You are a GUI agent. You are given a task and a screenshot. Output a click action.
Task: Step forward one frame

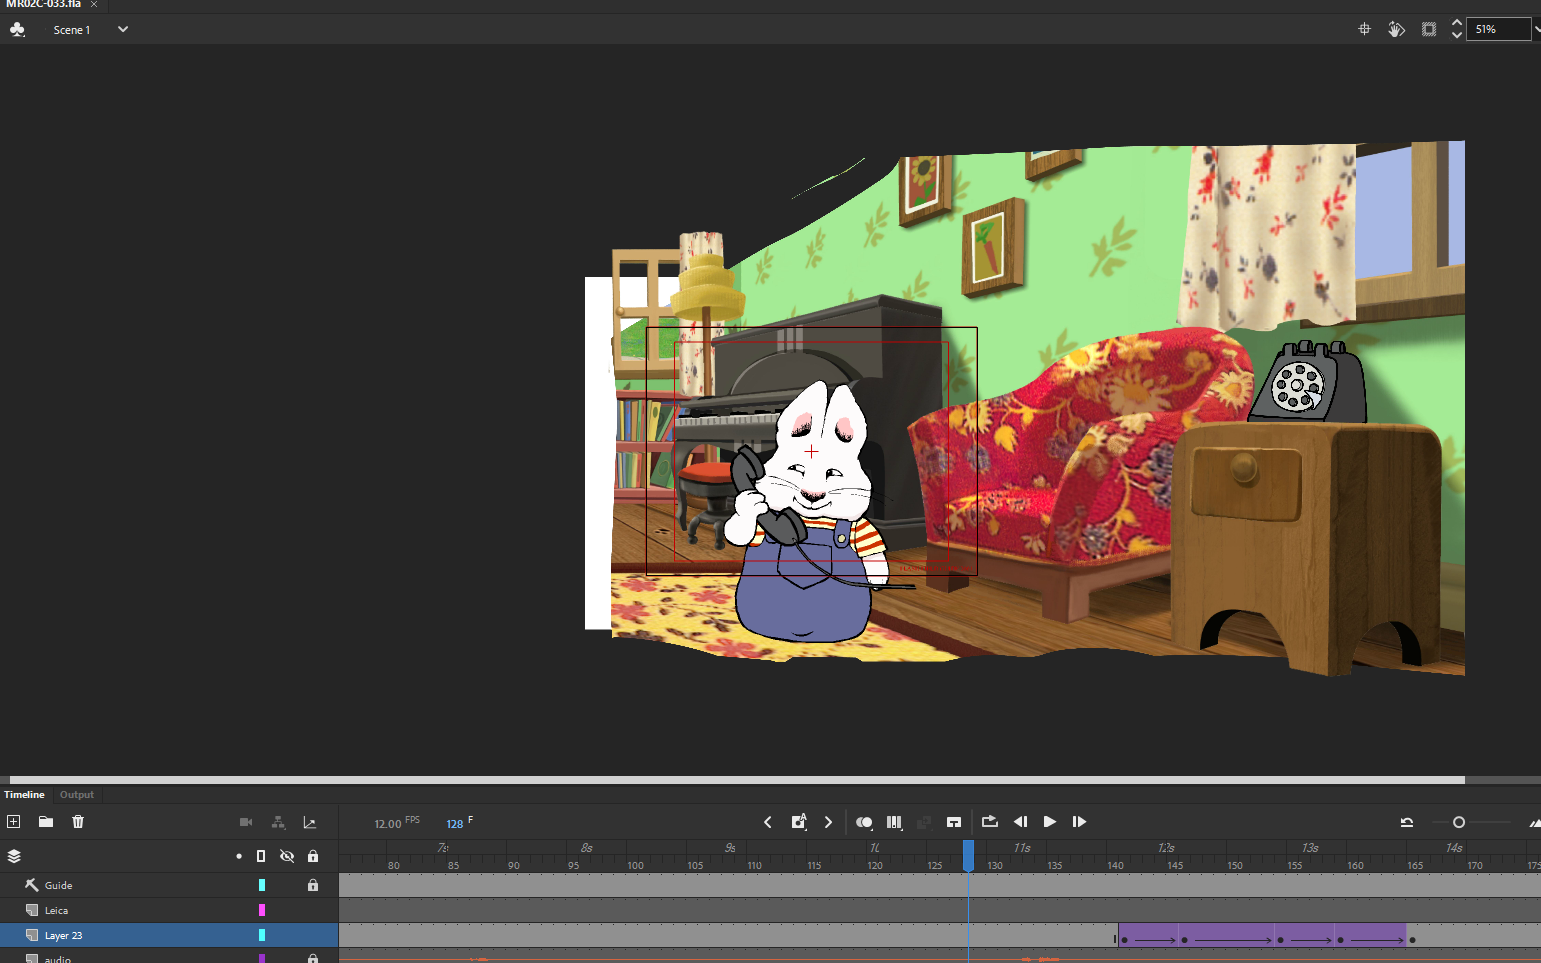point(1079,822)
